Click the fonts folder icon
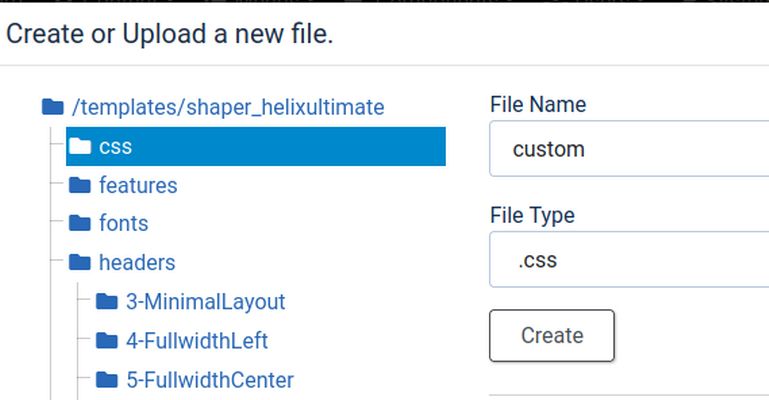Viewport: 769px width, 400px height. 80,223
